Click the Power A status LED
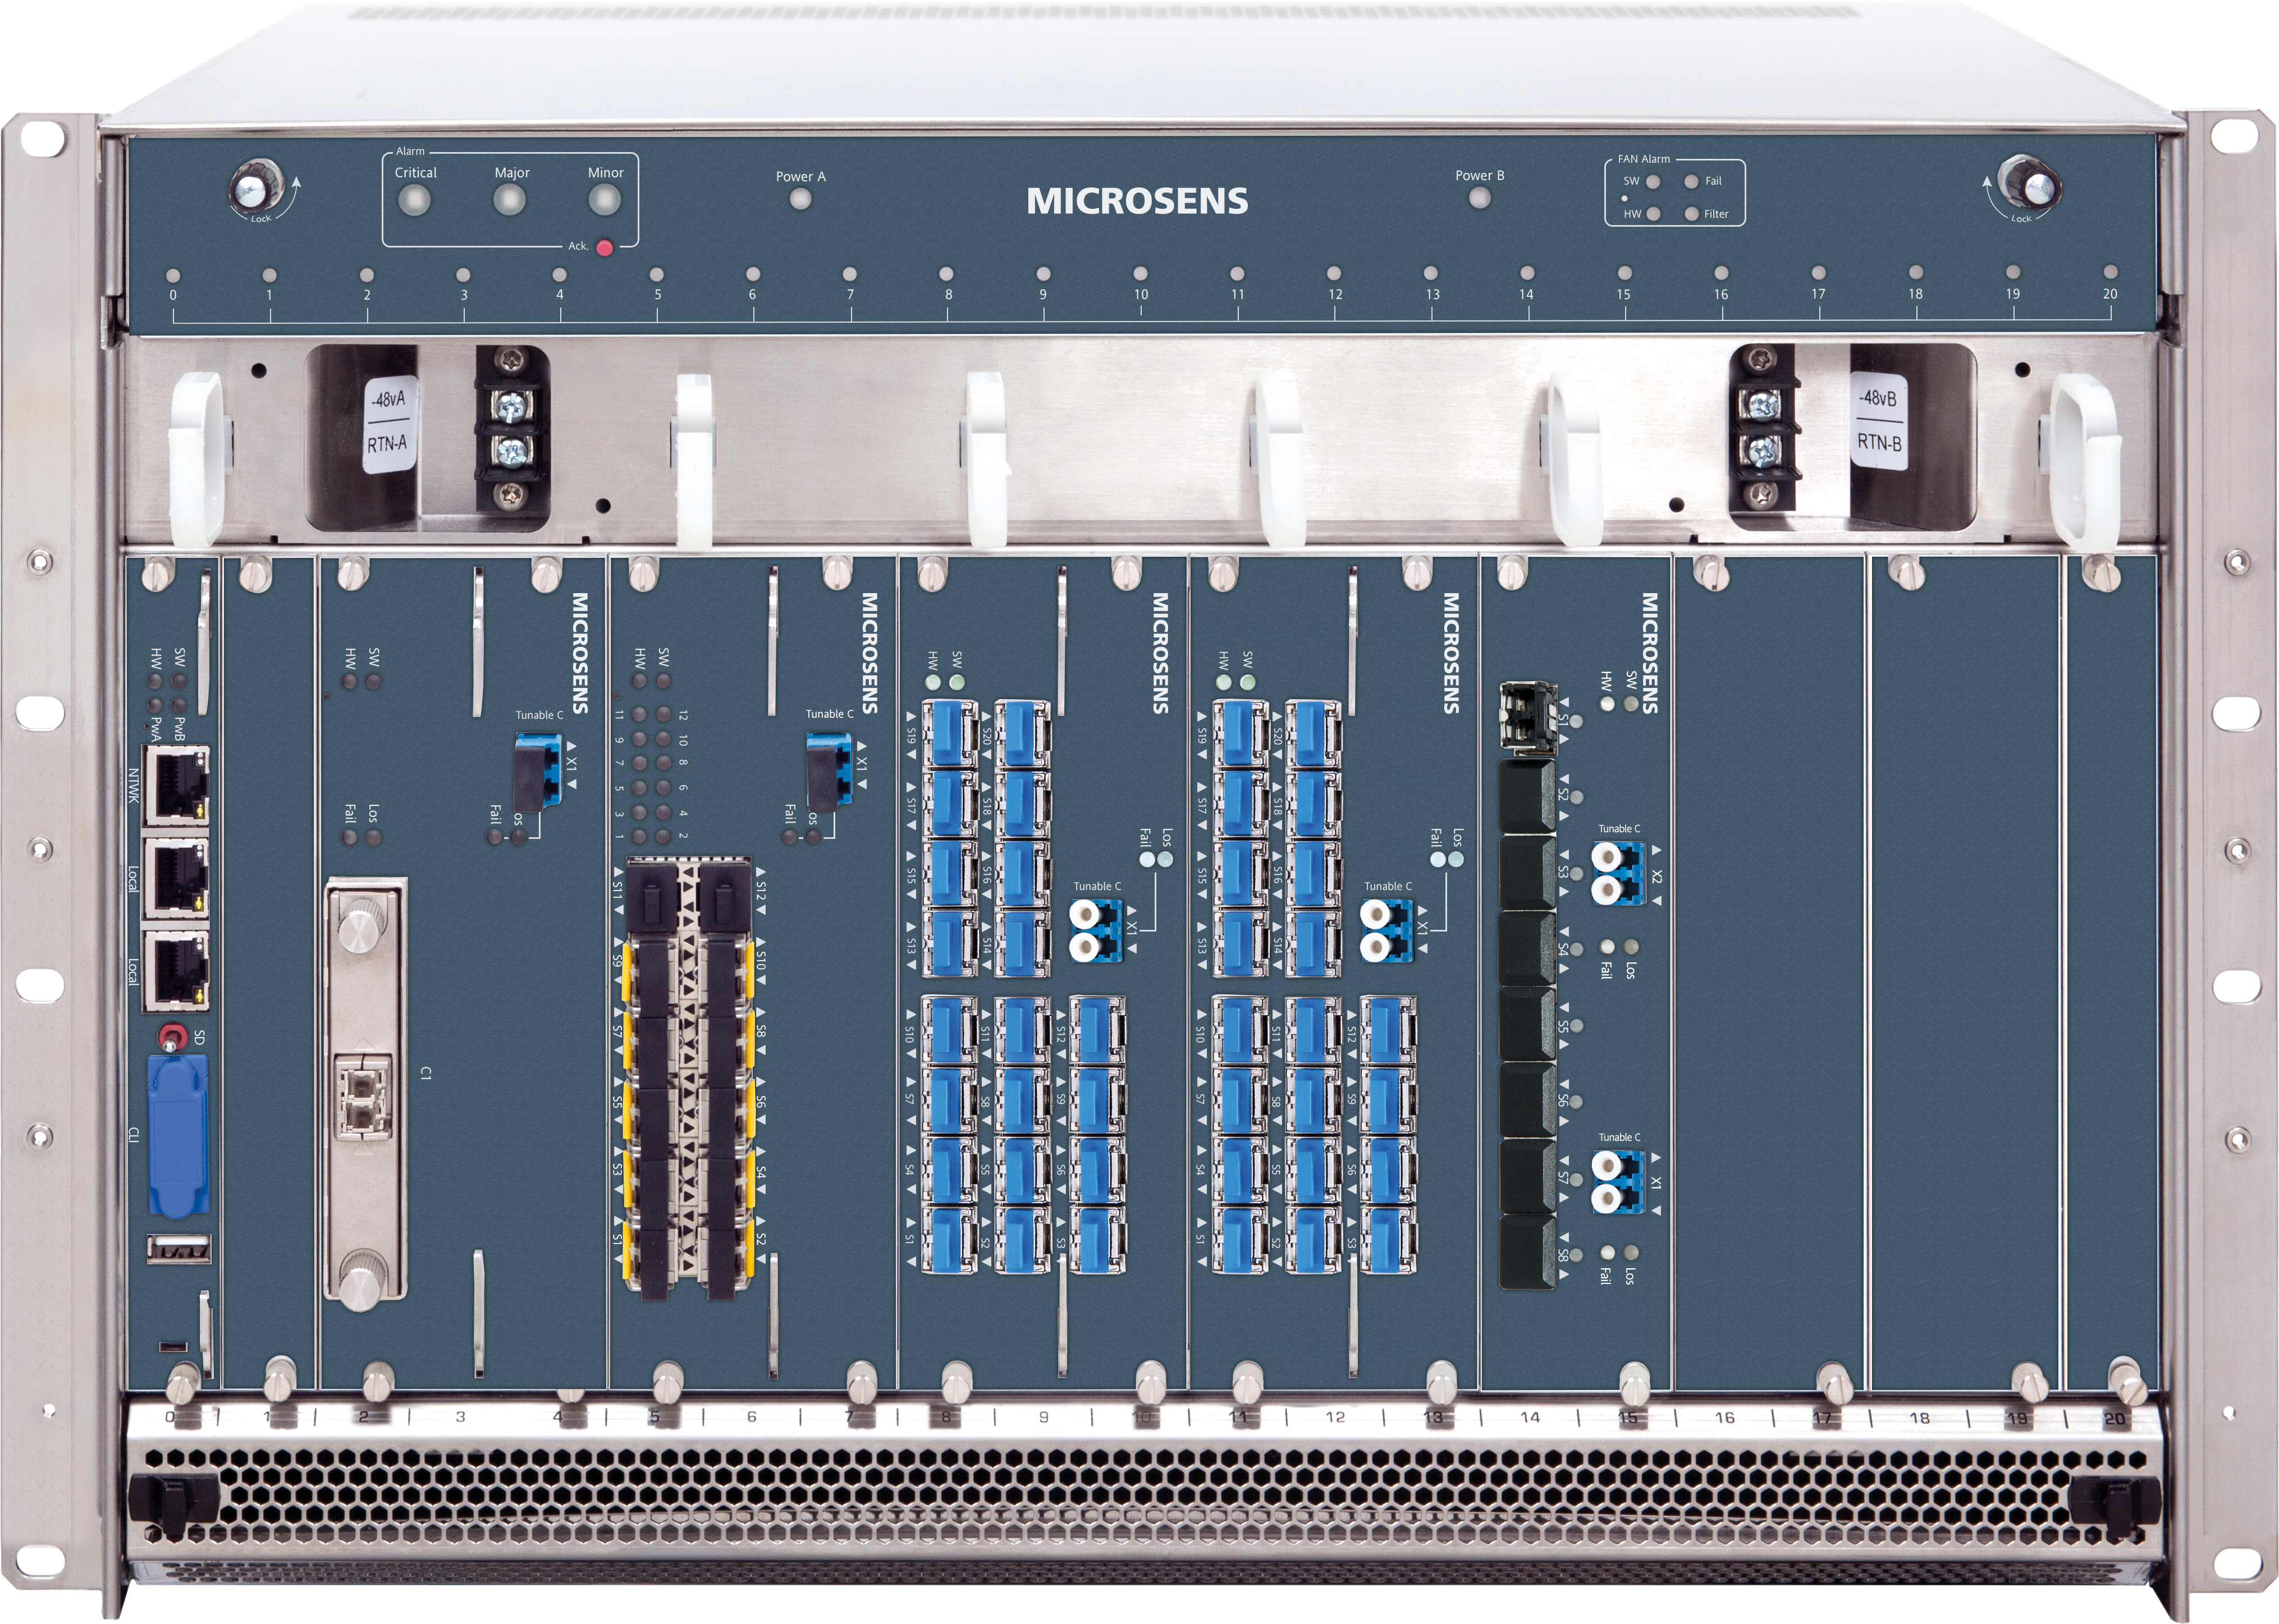The height and width of the screenshot is (1624, 2279). (800, 198)
